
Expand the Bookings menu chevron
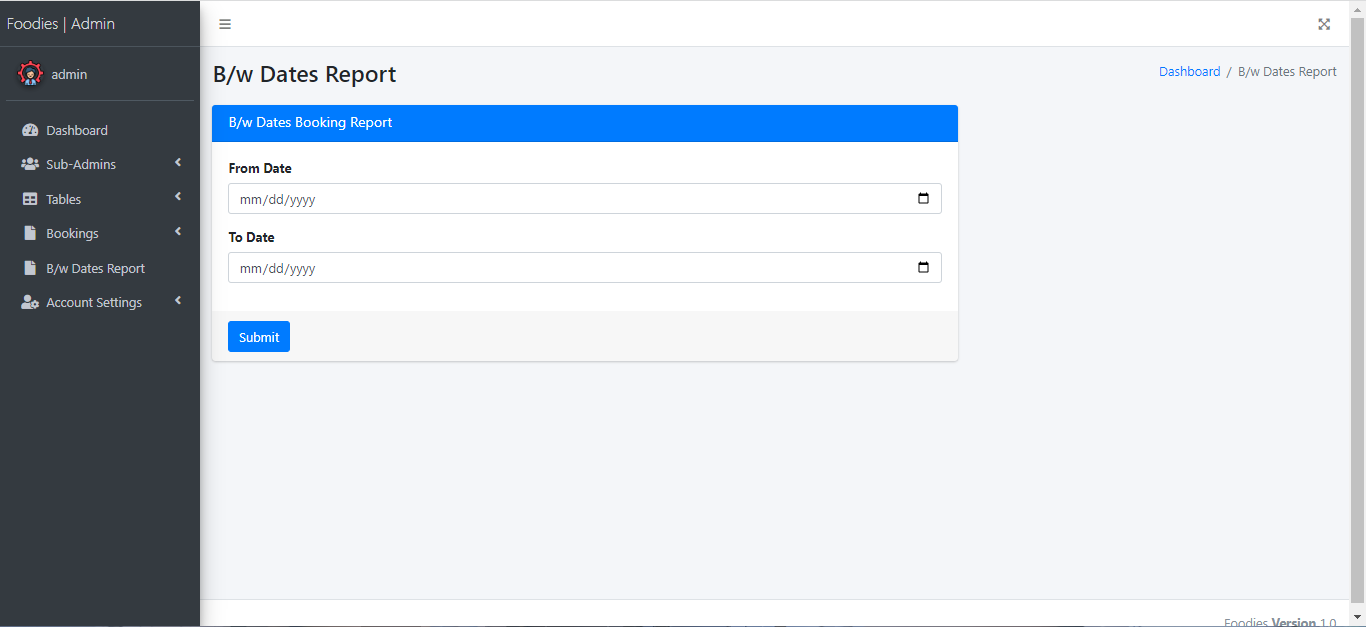tap(178, 232)
